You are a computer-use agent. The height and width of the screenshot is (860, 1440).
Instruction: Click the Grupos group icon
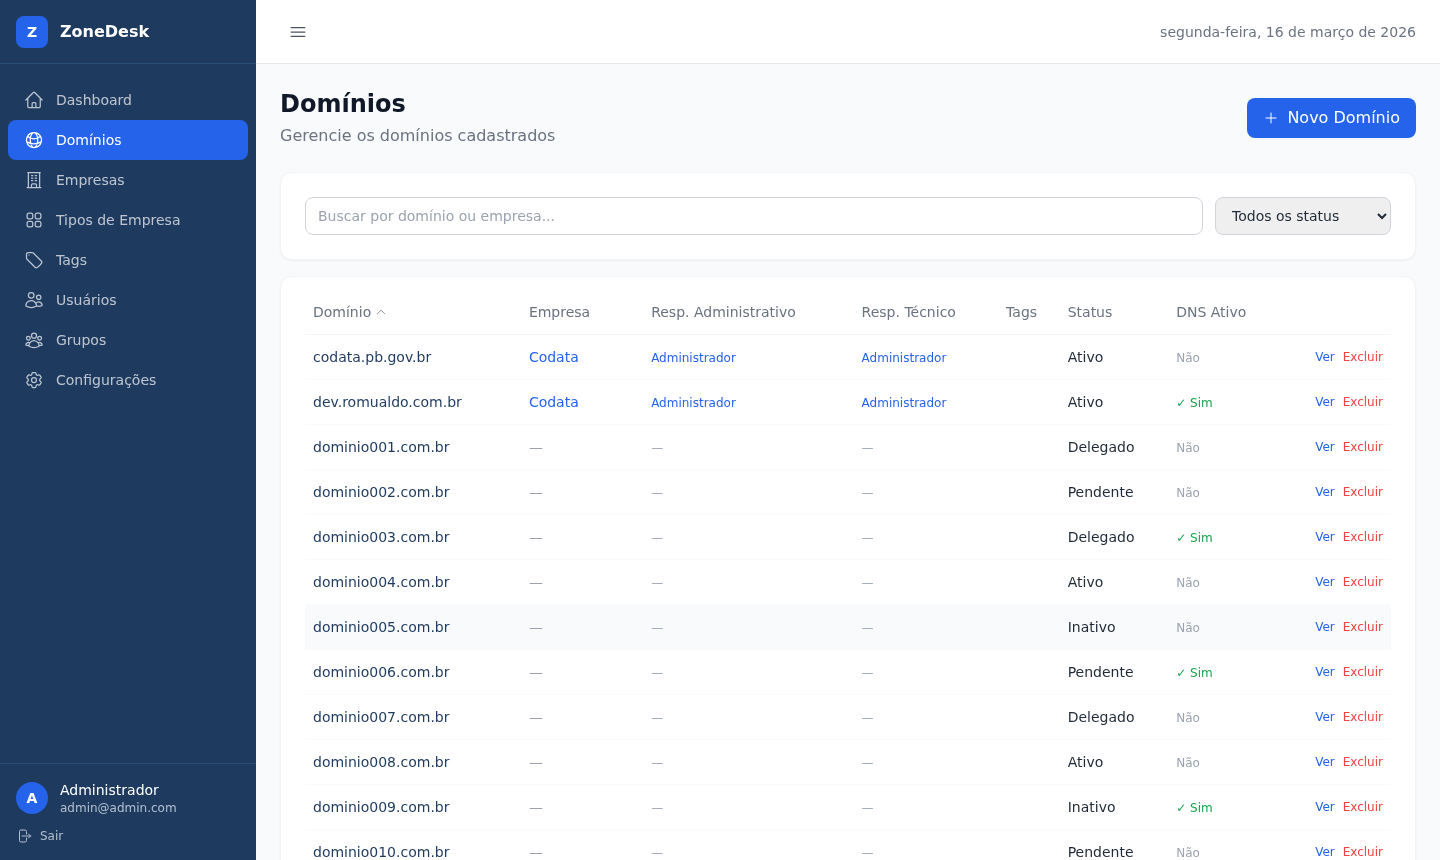pos(34,340)
